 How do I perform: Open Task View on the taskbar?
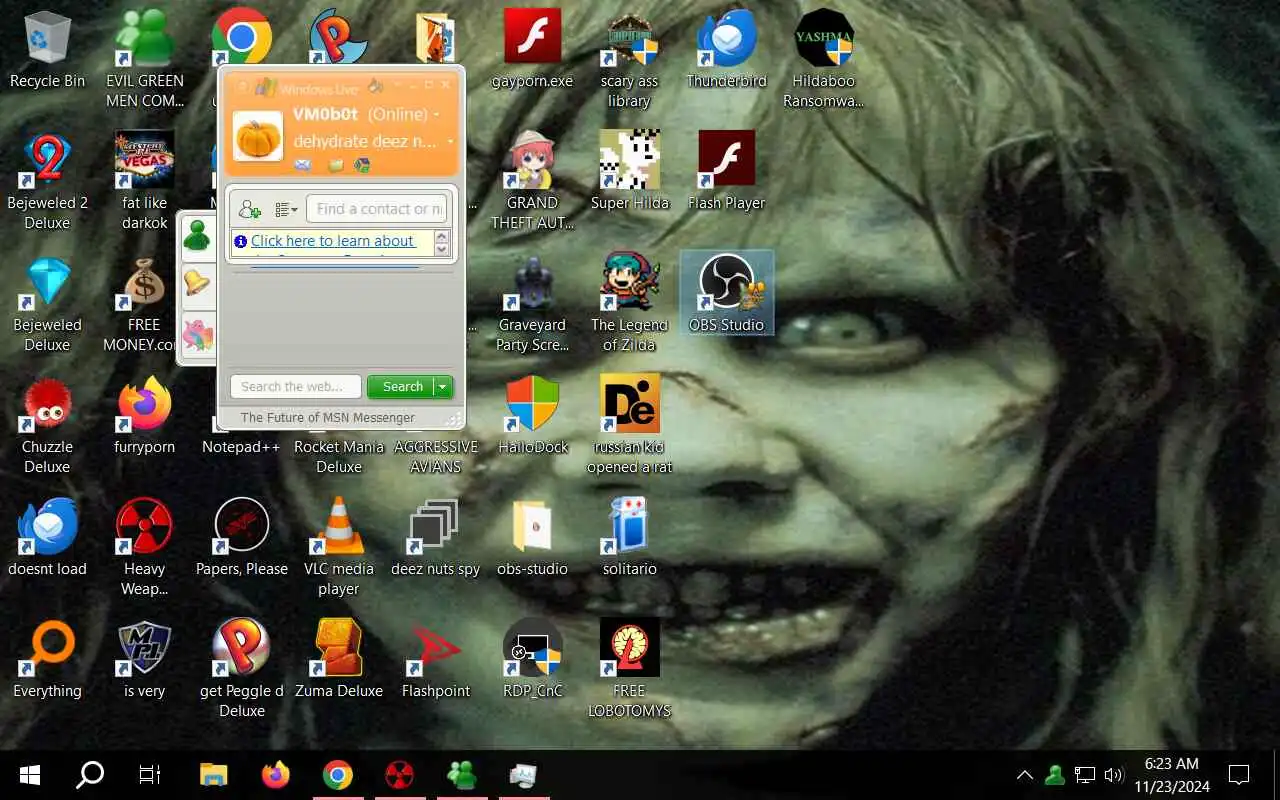tap(150, 774)
